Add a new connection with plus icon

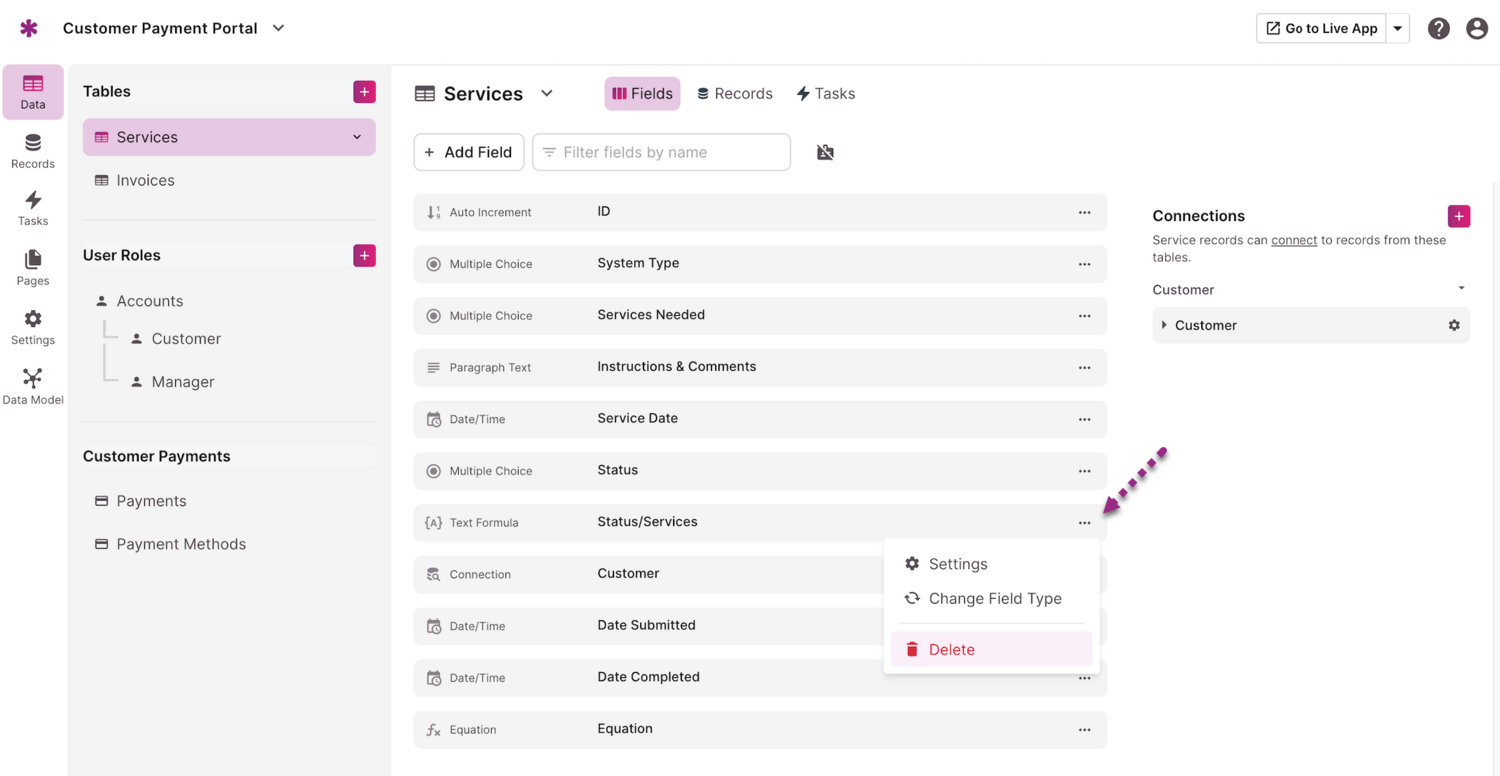tap(1458, 216)
